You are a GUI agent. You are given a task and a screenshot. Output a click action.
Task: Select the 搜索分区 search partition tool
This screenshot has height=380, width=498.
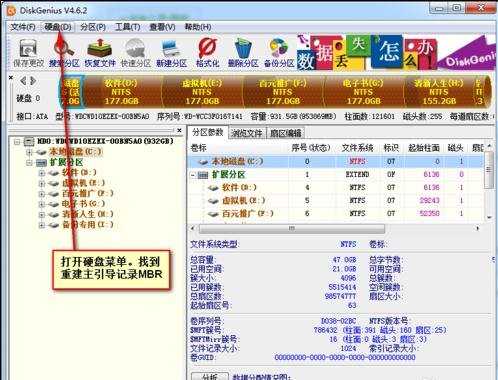[64, 53]
